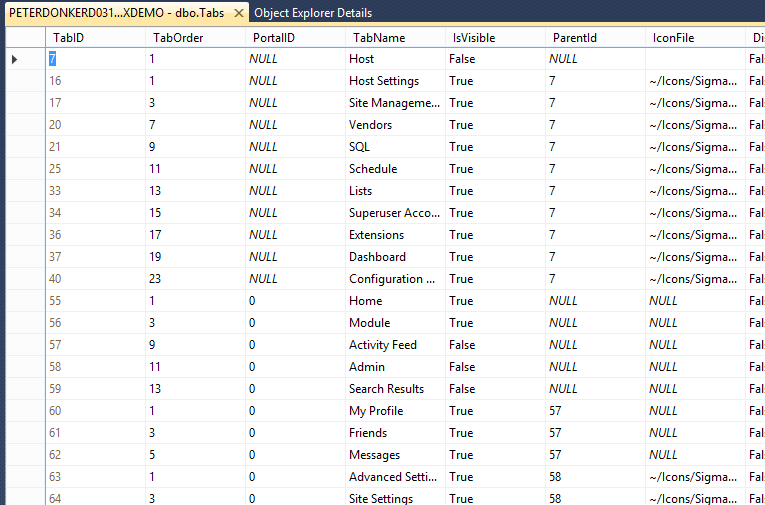Select TabID cell with value 21

coord(96,147)
